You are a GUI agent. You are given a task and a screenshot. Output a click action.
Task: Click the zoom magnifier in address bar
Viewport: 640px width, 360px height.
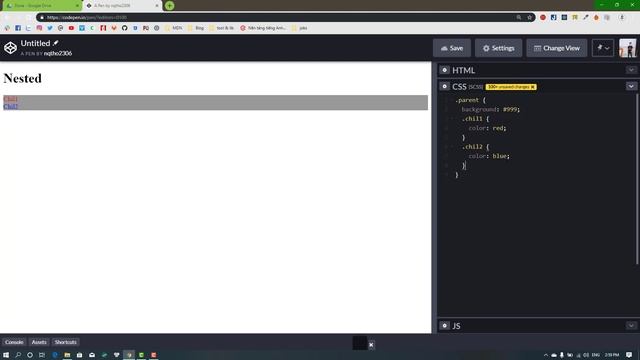519,18
